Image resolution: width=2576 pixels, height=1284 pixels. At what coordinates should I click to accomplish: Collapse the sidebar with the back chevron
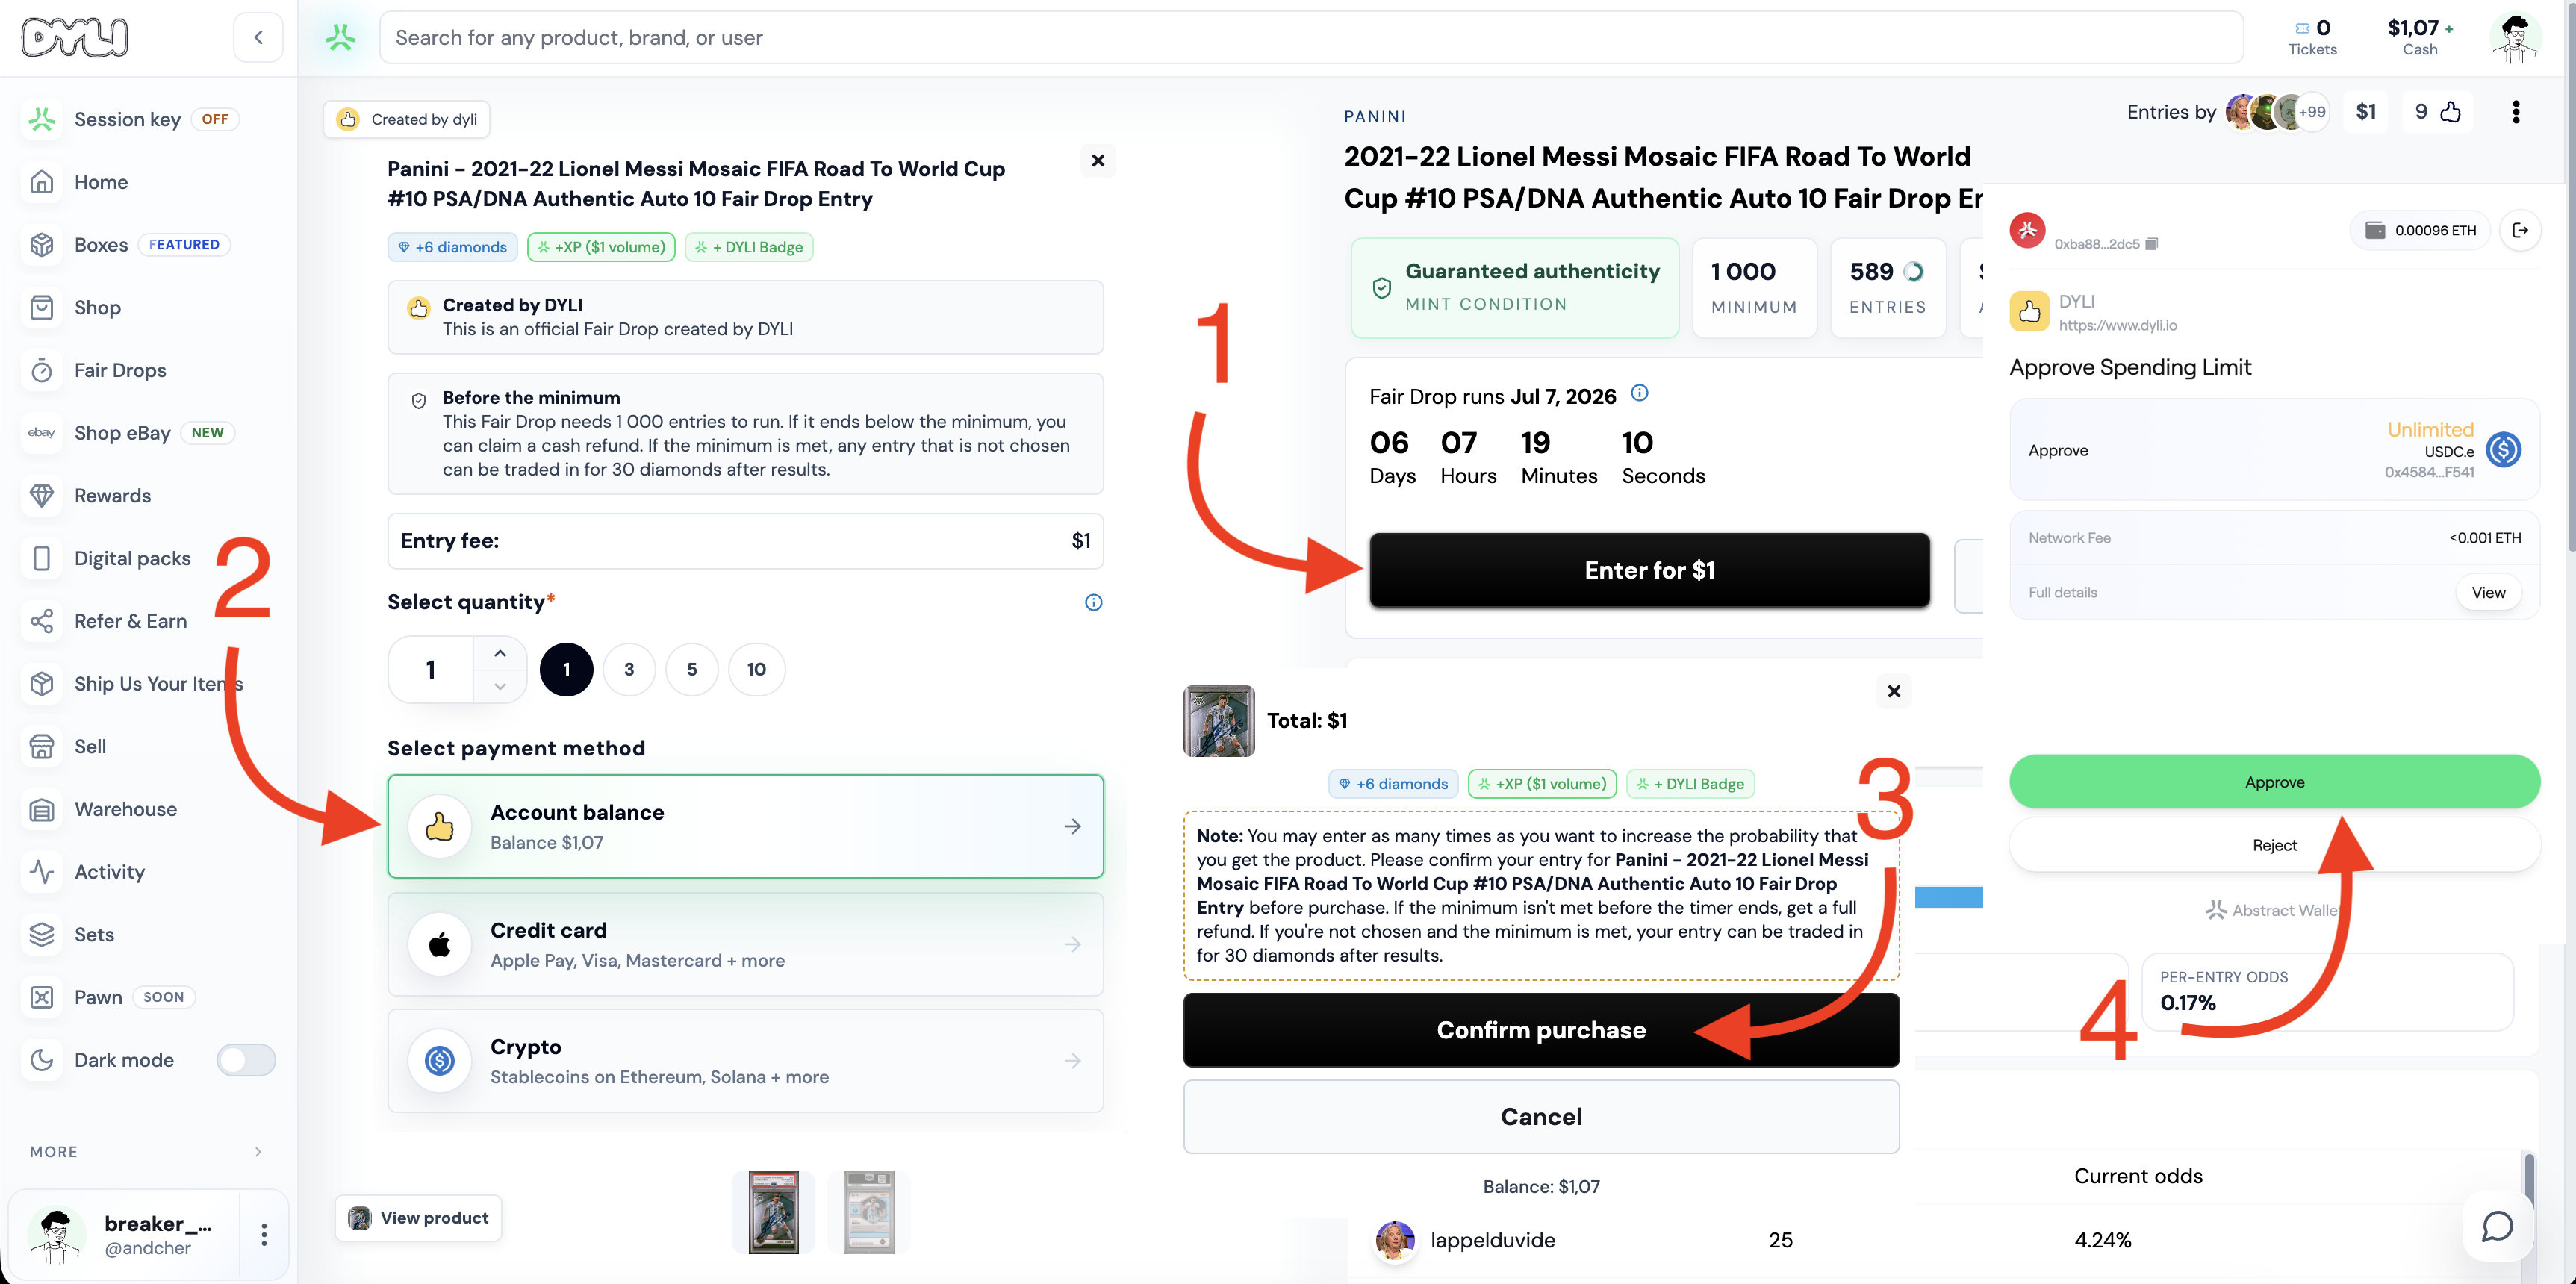tap(258, 37)
